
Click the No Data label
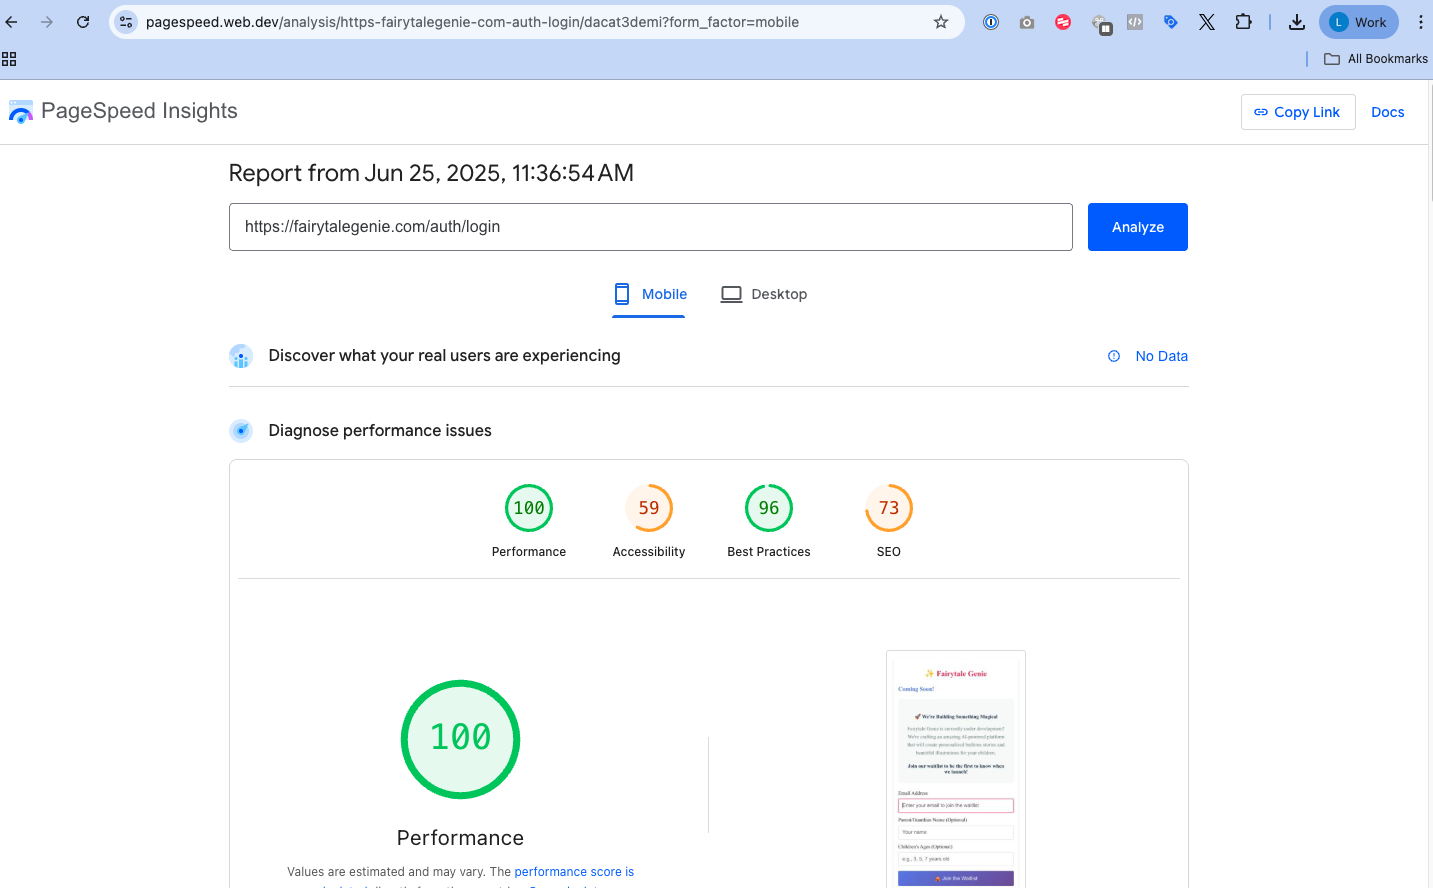(x=1162, y=356)
